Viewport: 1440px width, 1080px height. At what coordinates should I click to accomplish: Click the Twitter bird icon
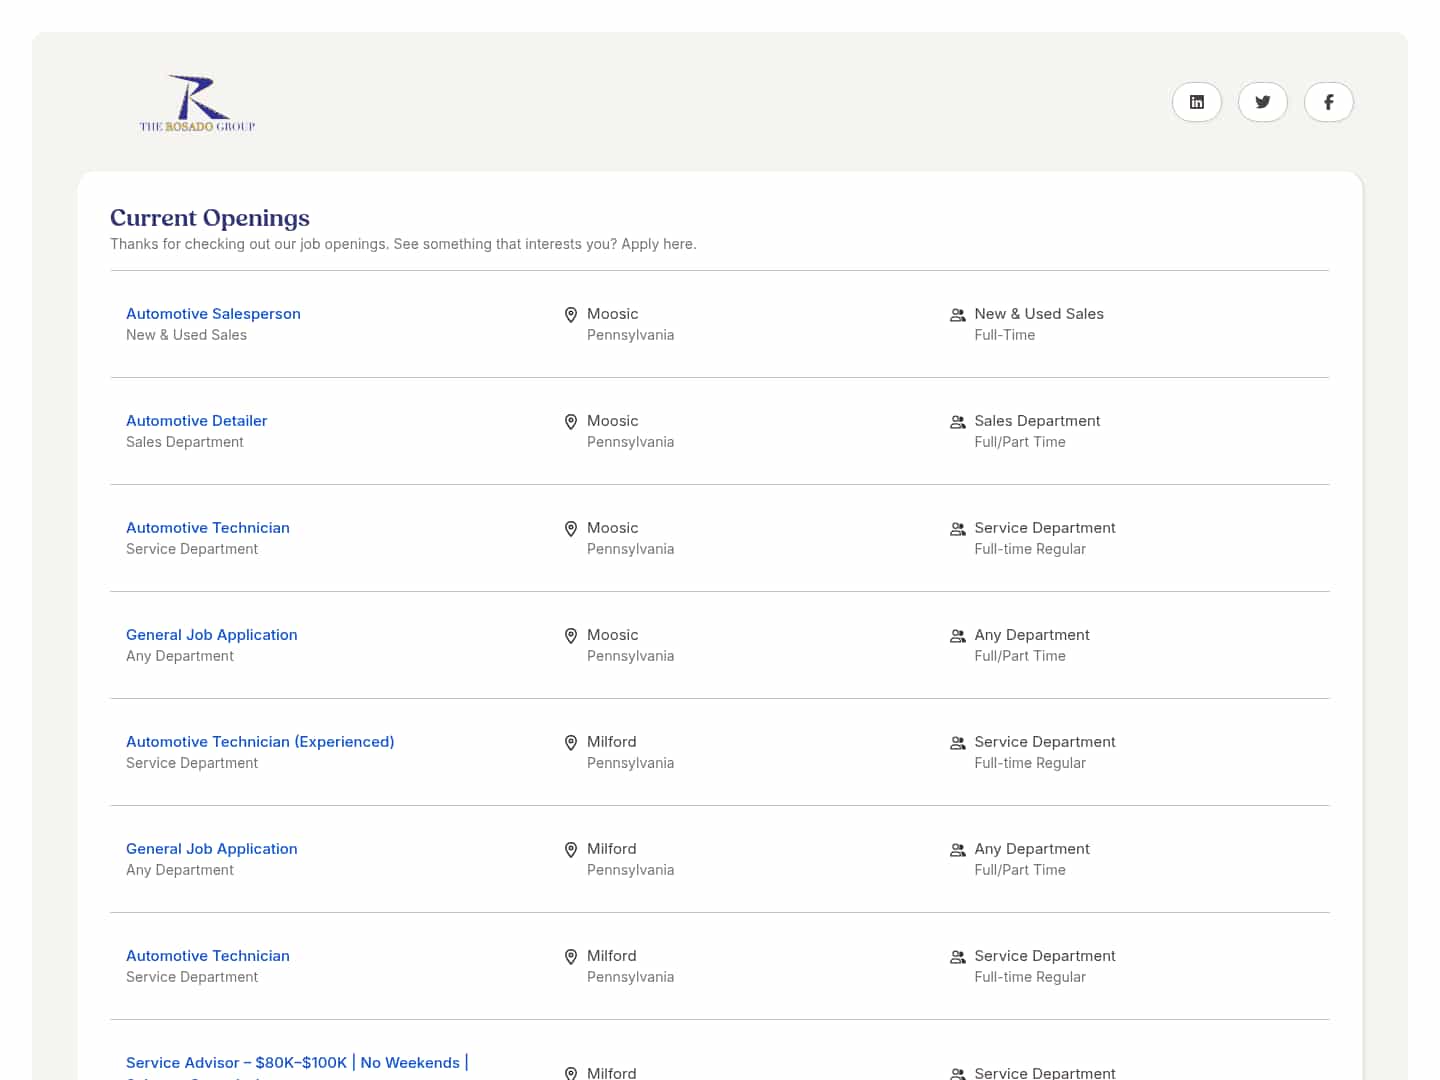coord(1262,102)
